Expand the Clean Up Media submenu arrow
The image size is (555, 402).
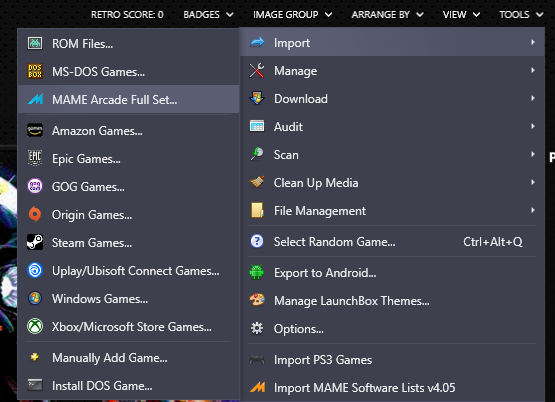tap(533, 182)
